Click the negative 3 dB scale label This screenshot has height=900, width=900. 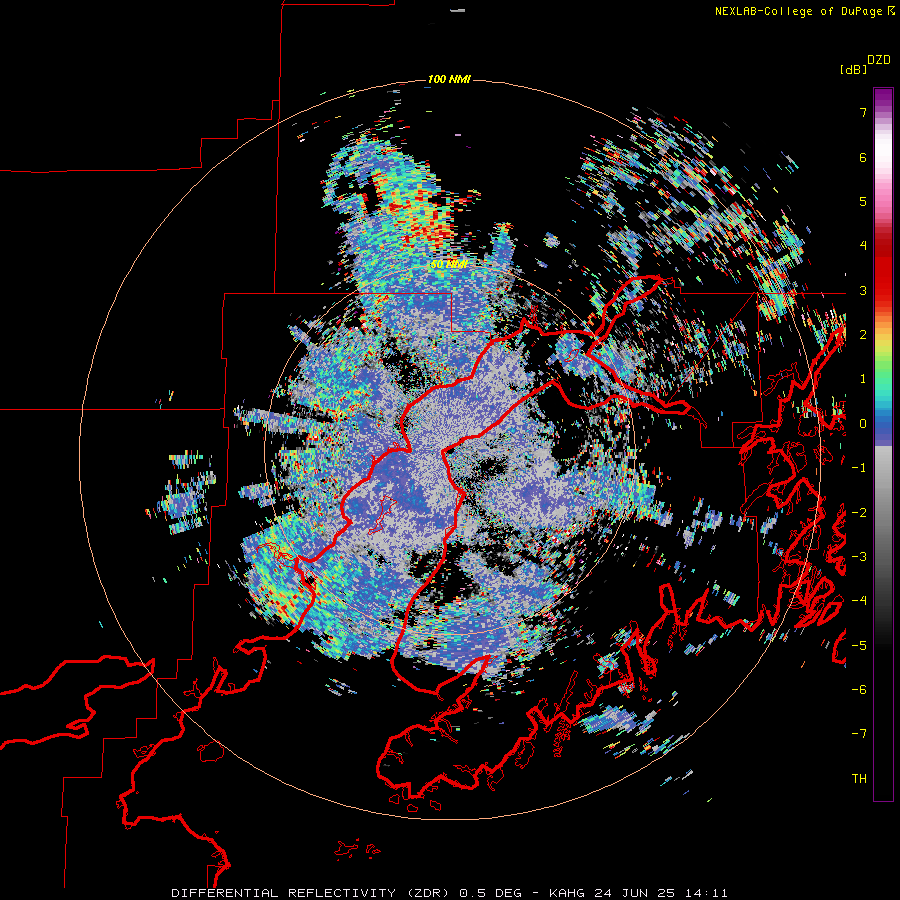(x=859, y=557)
